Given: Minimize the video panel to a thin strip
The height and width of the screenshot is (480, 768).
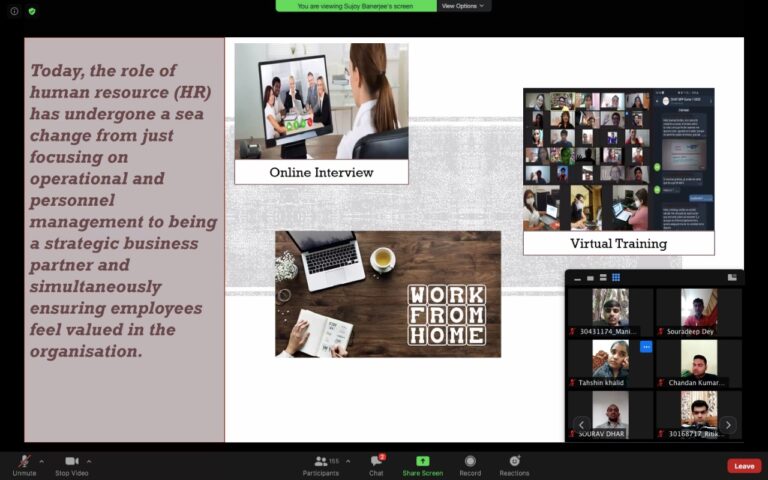Looking at the screenshot, I should point(576,277).
